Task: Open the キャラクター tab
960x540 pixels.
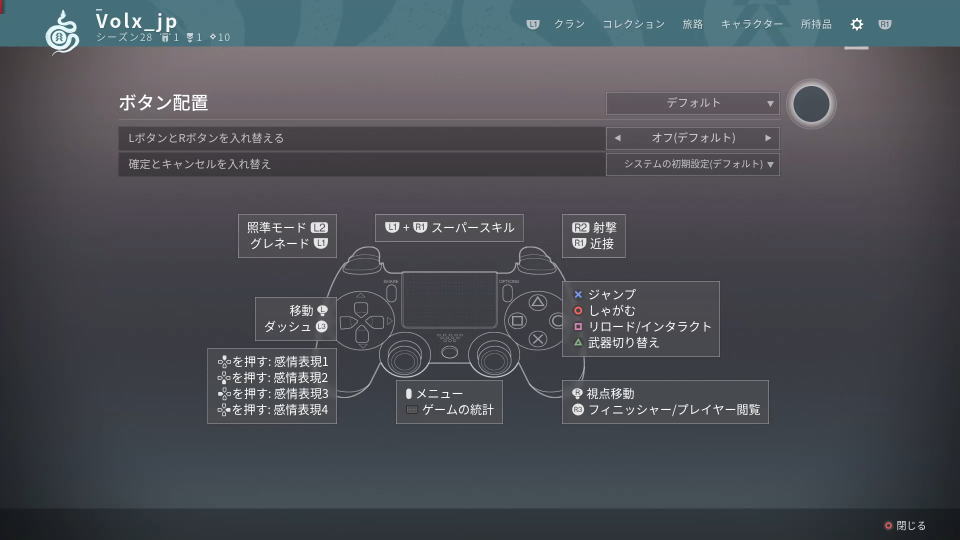Action: pos(752,24)
